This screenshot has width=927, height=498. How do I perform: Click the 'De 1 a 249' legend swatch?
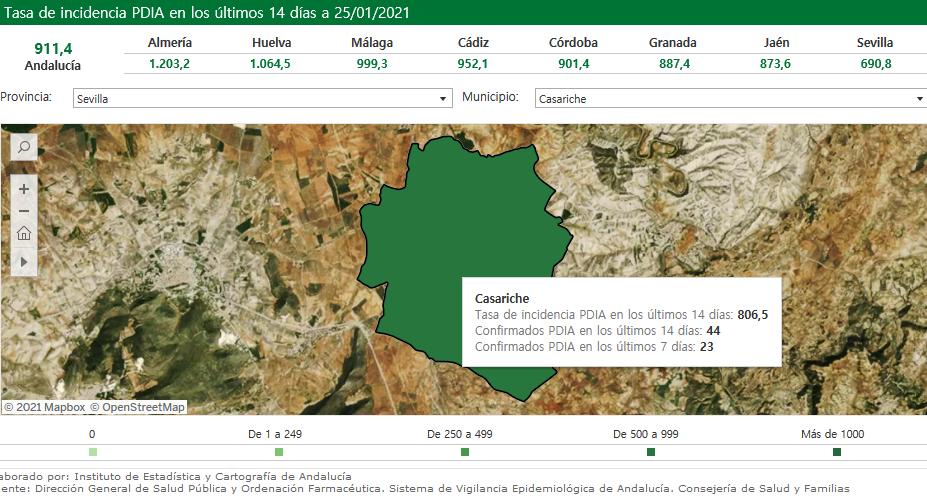coord(279,452)
